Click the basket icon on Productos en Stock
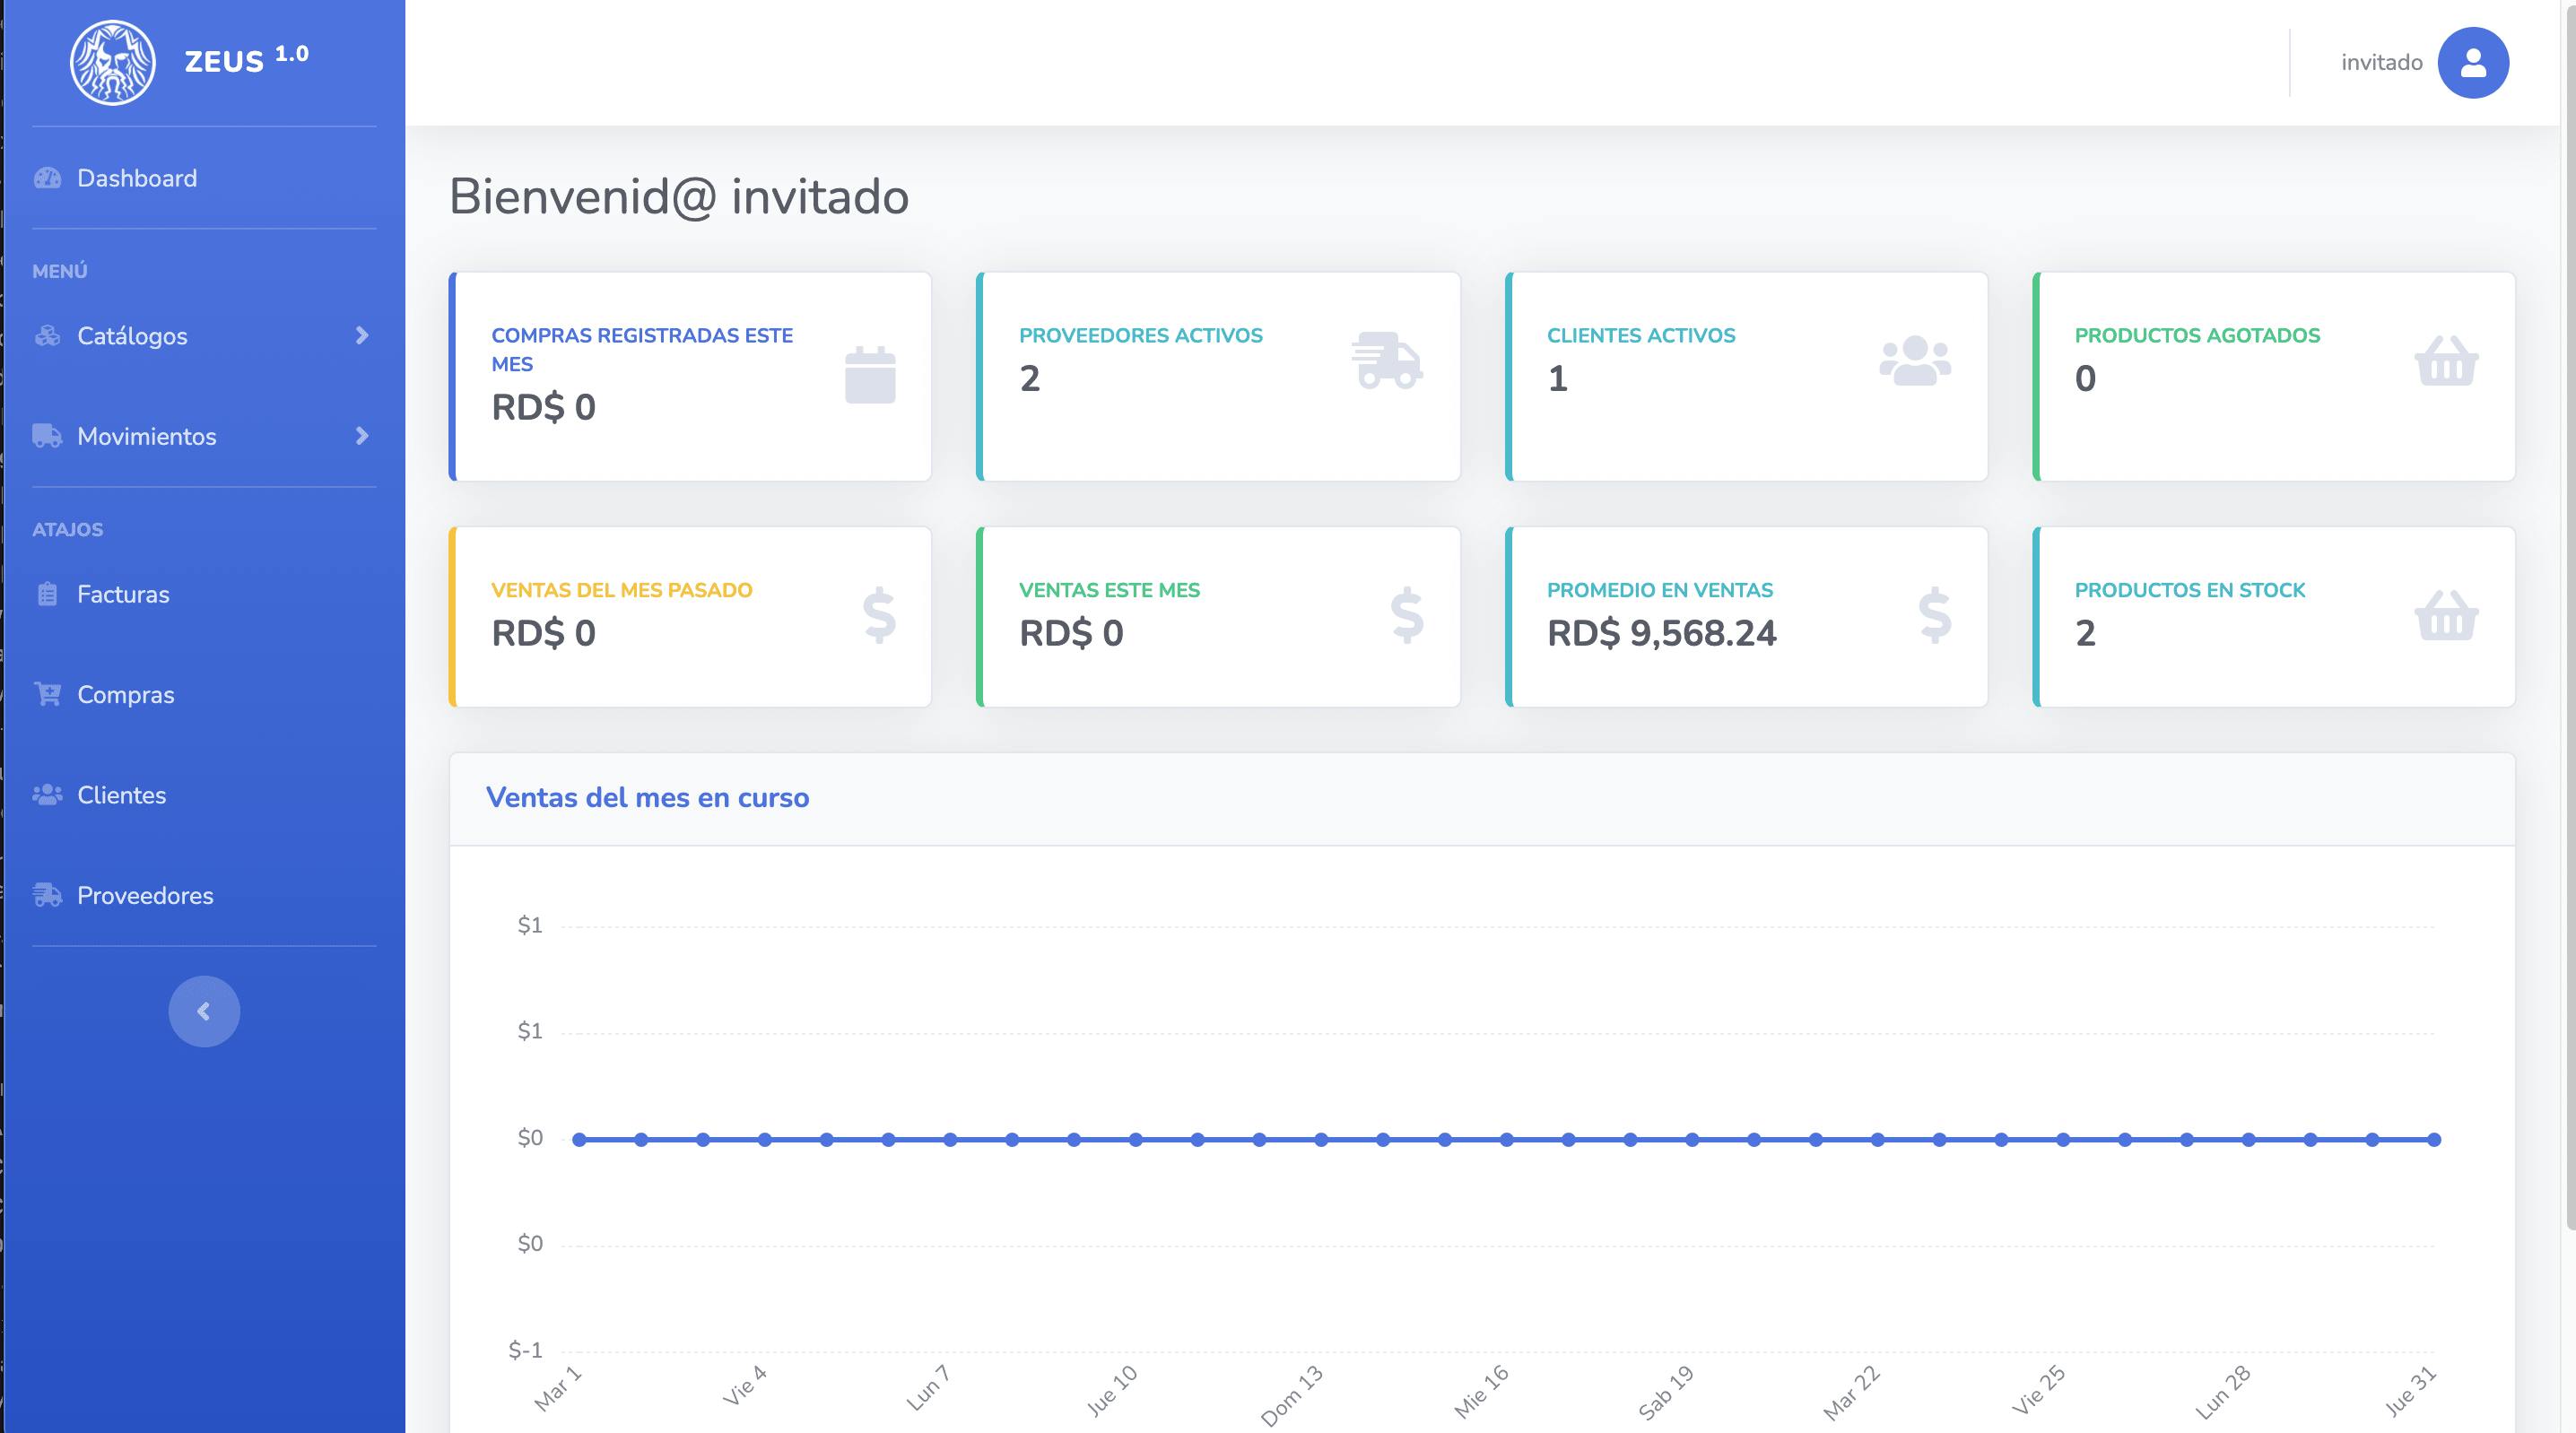This screenshot has width=2576, height=1433. (x=2445, y=615)
